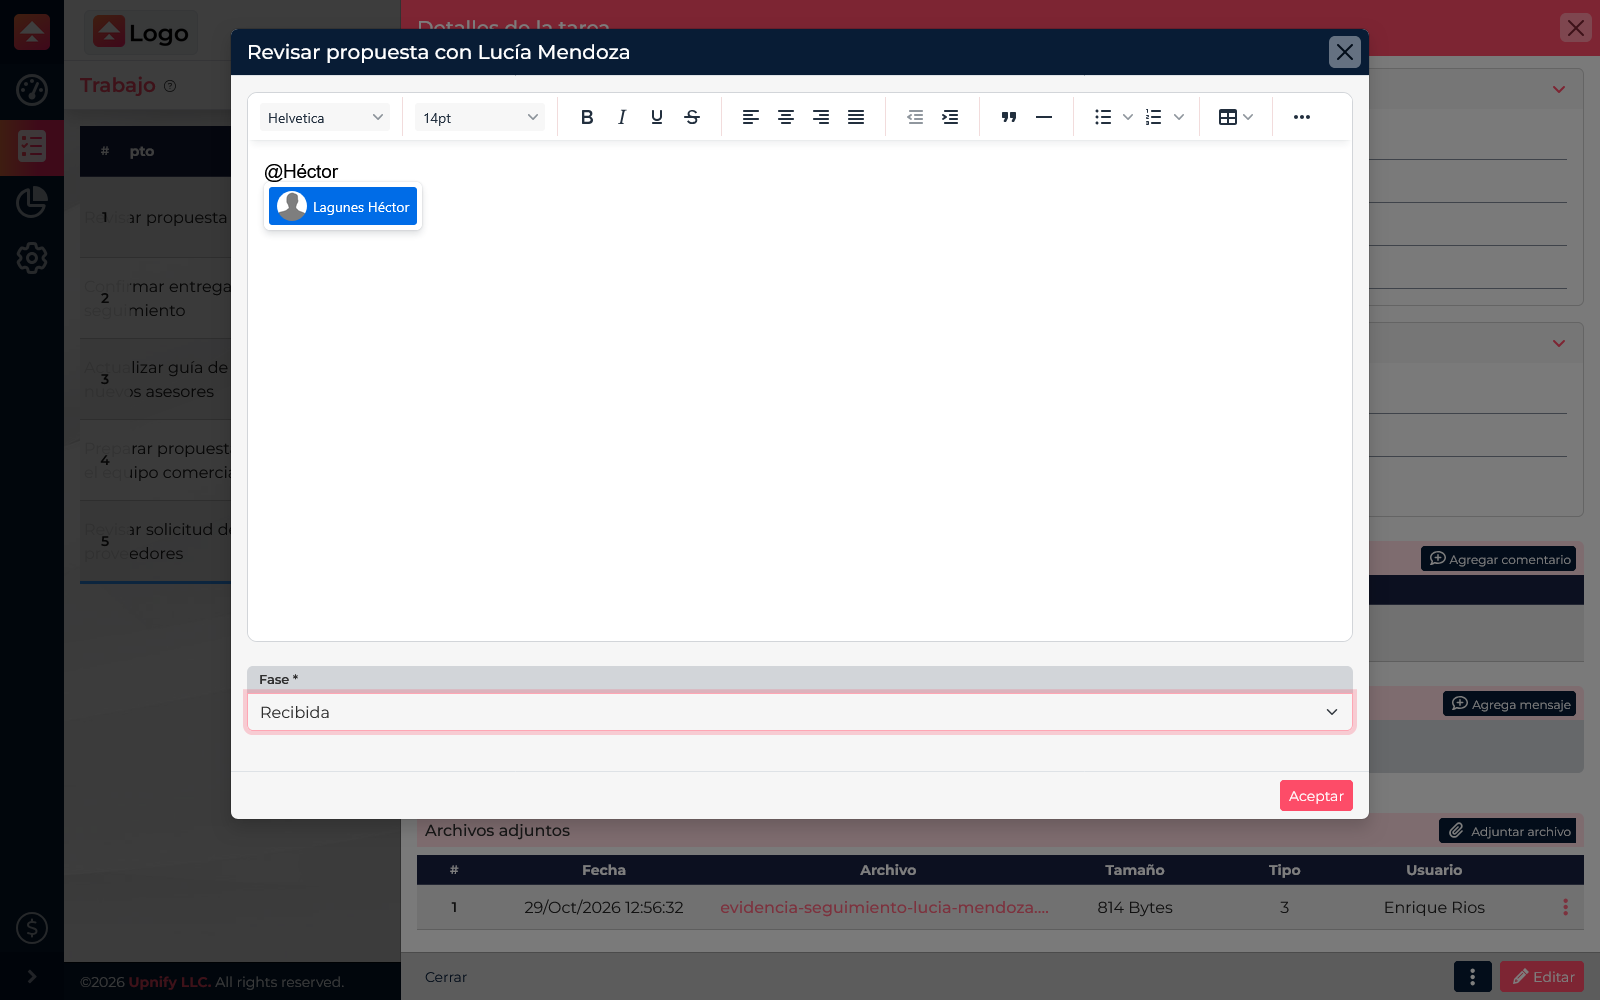The width and height of the screenshot is (1600, 1000).
Task: Open the Helvetica font family dropdown
Action: [x=325, y=117]
